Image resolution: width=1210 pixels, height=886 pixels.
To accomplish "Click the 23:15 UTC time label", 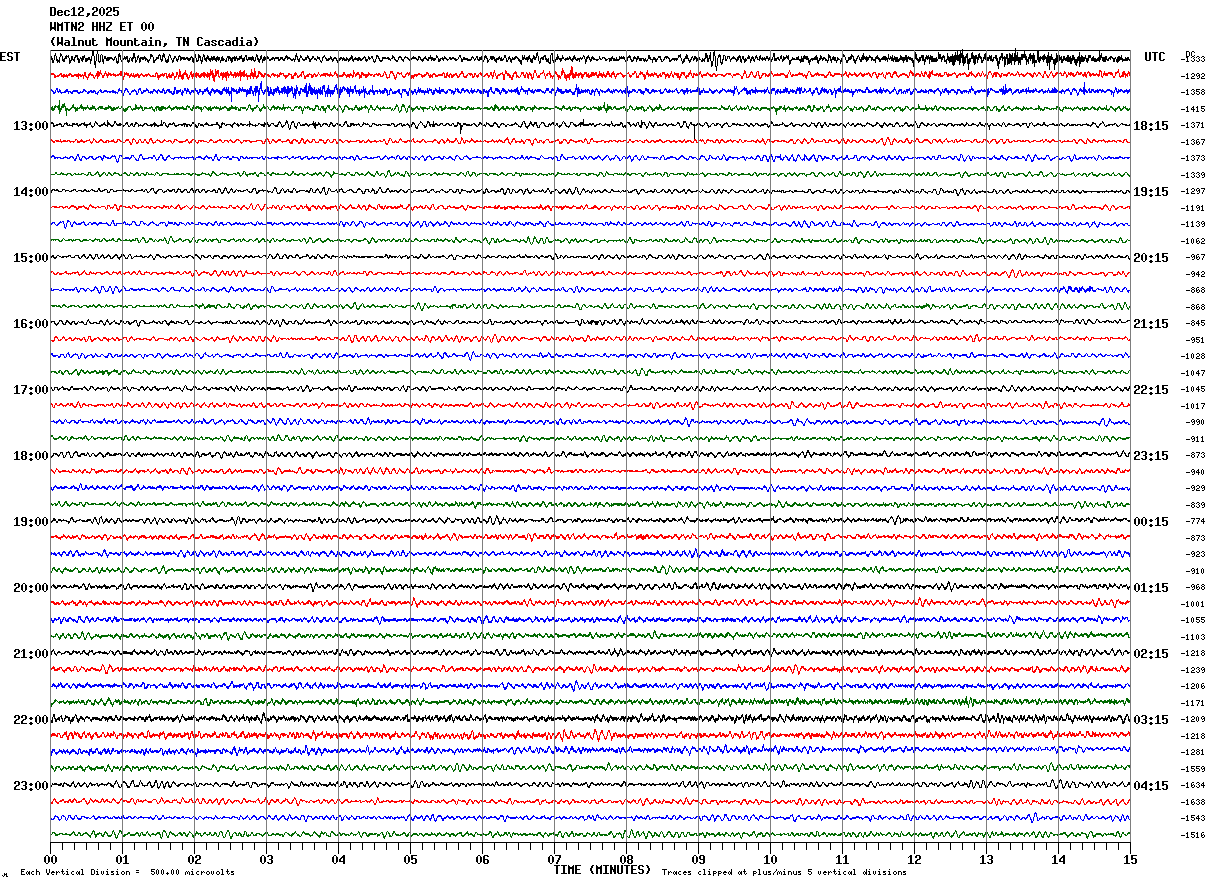I will click(x=1151, y=456).
